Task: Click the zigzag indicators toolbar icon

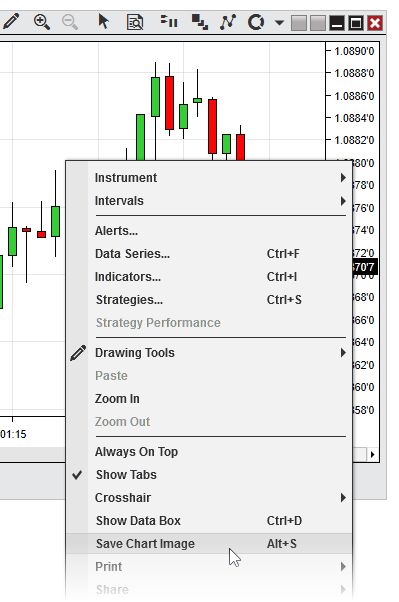Action: pos(228,22)
